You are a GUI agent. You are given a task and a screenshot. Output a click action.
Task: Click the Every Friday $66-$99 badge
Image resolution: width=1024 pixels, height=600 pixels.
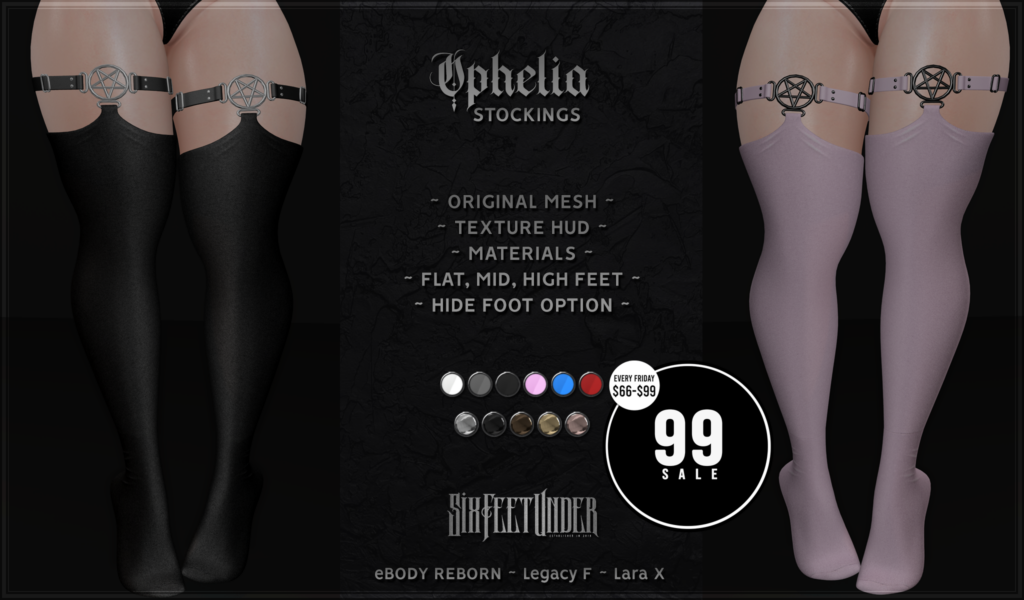click(x=633, y=386)
